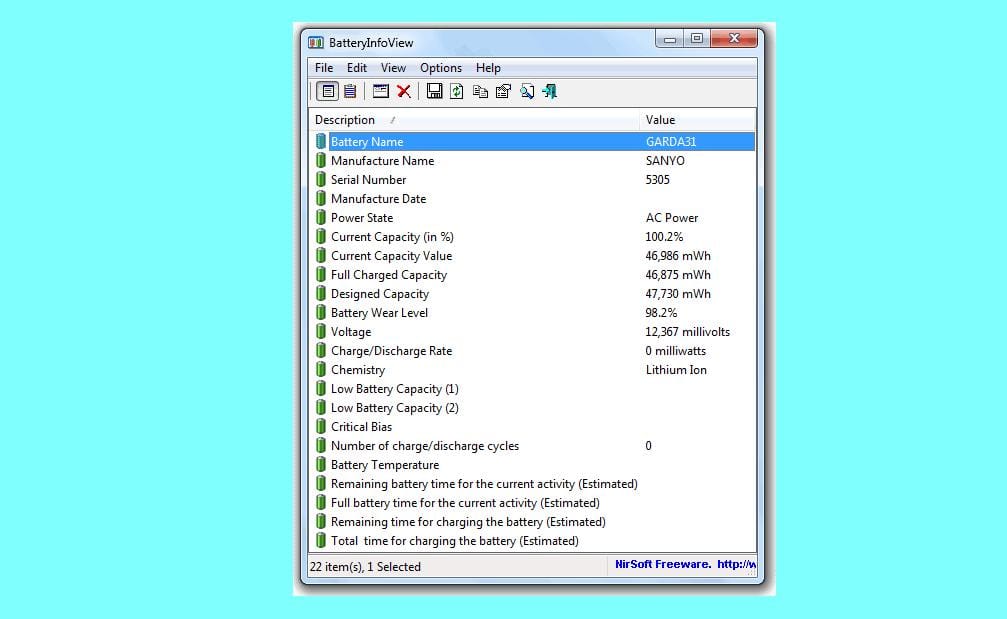Image resolution: width=1007 pixels, height=619 pixels.
Task: Click the Copy selected items icon
Action: (480, 91)
